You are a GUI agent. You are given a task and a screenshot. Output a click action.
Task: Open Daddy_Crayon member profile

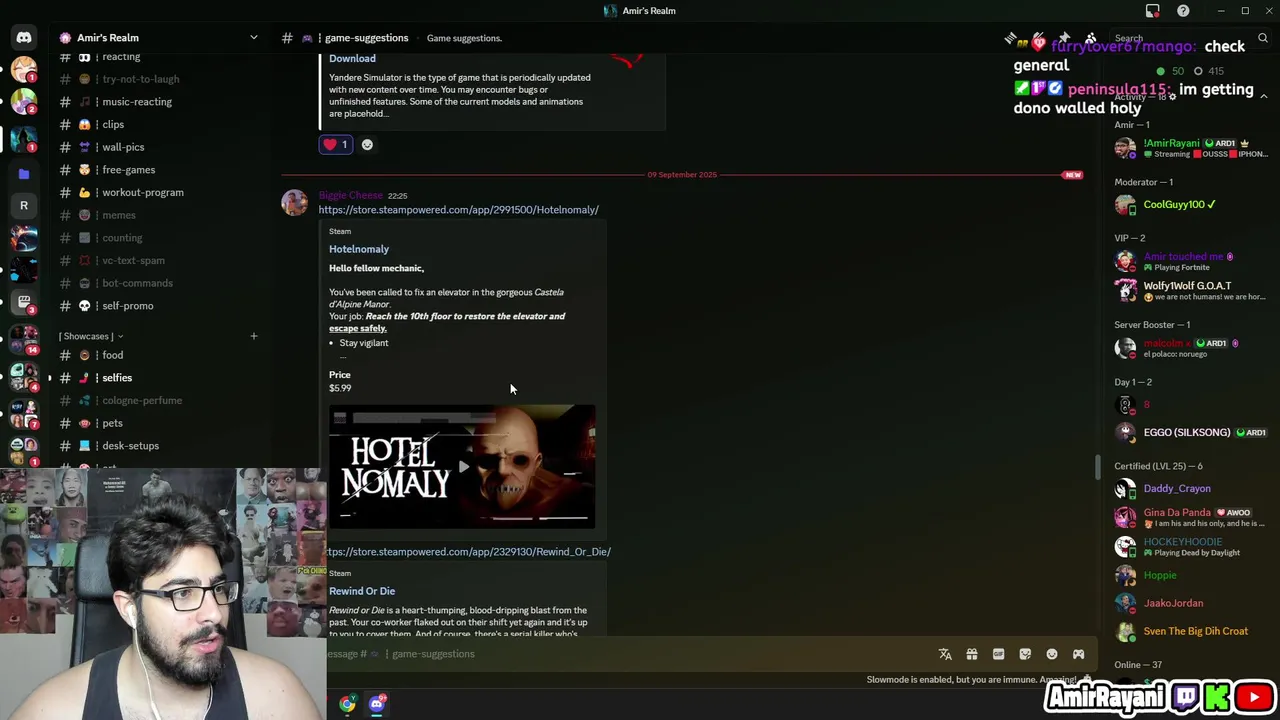pyautogui.click(x=1190, y=489)
